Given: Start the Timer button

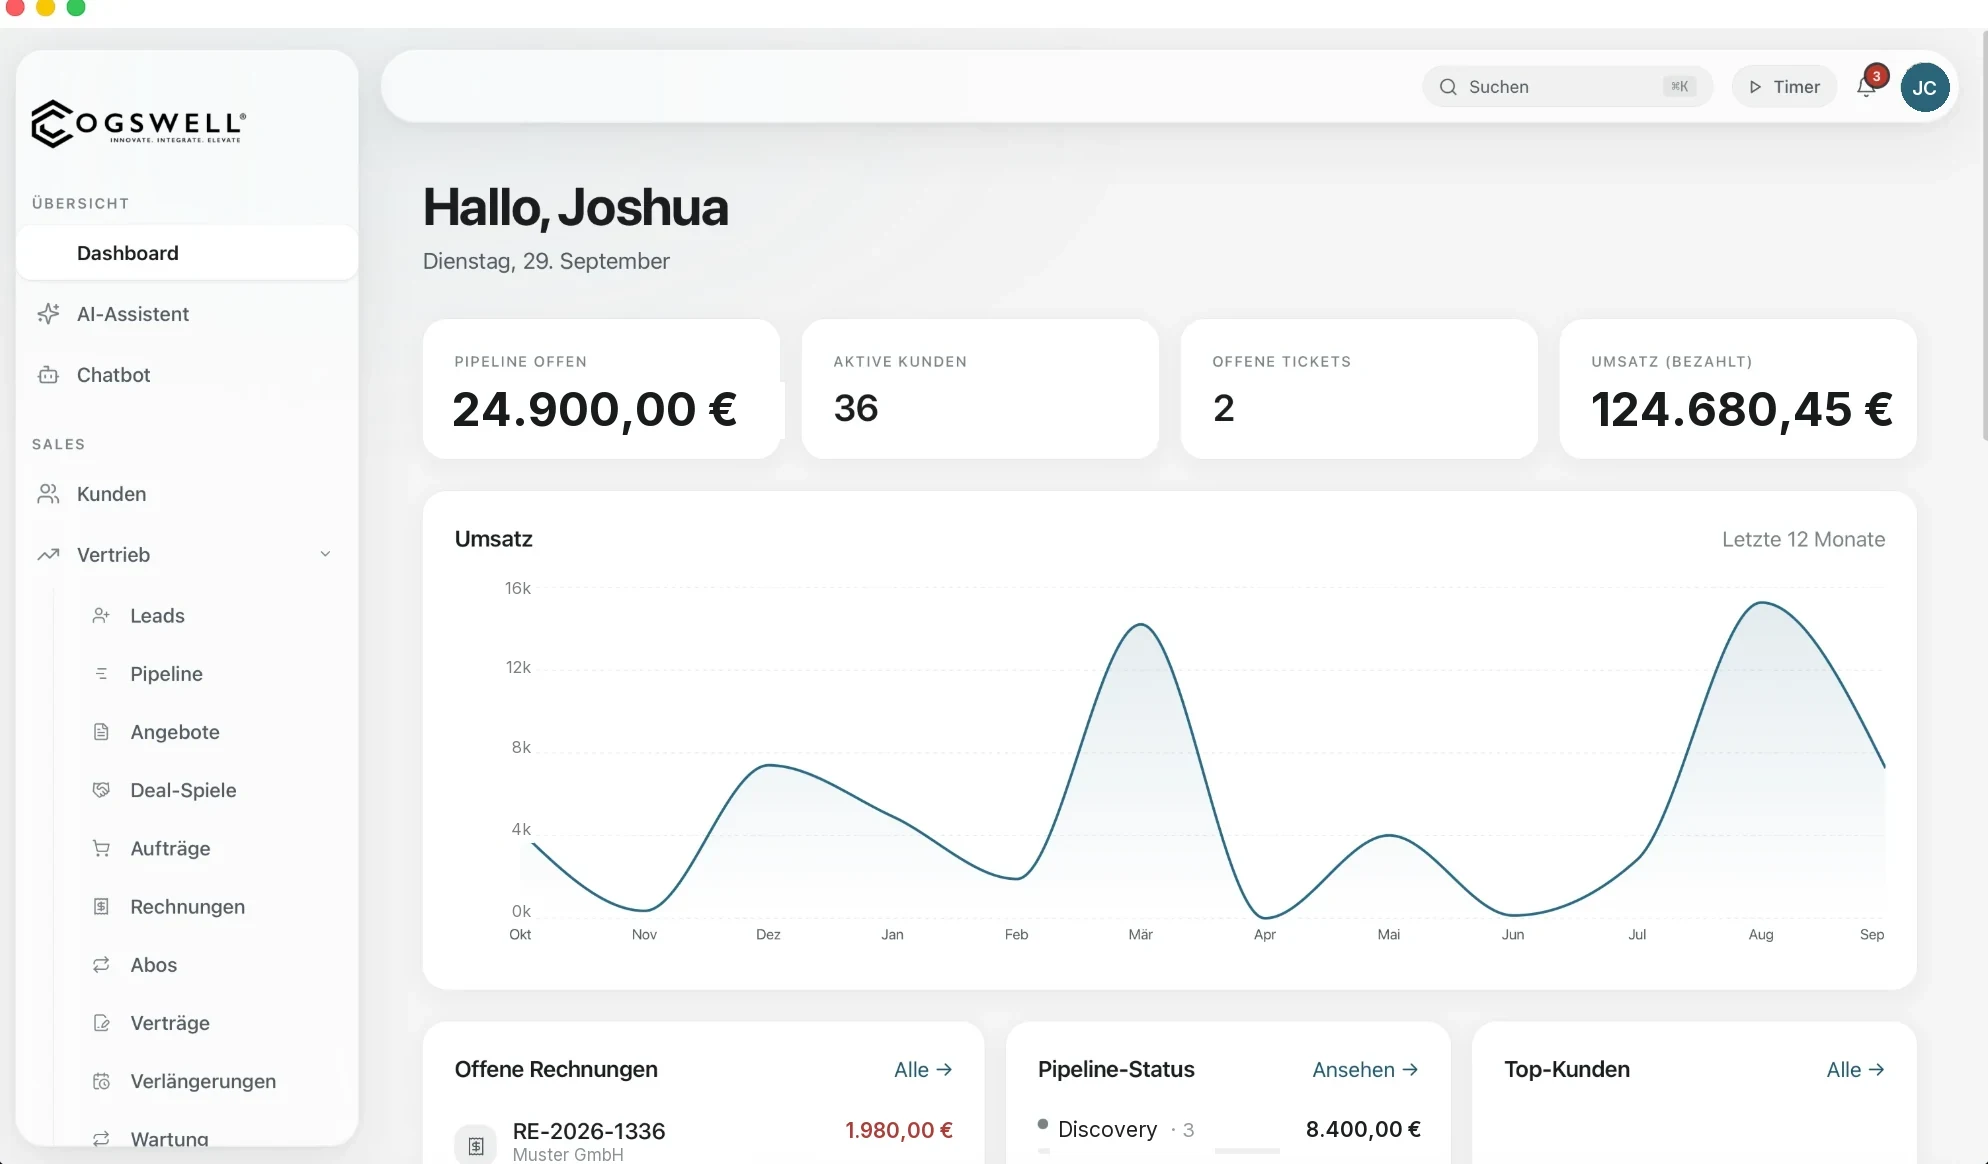Looking at the screenshot, I should point(1784,87).
